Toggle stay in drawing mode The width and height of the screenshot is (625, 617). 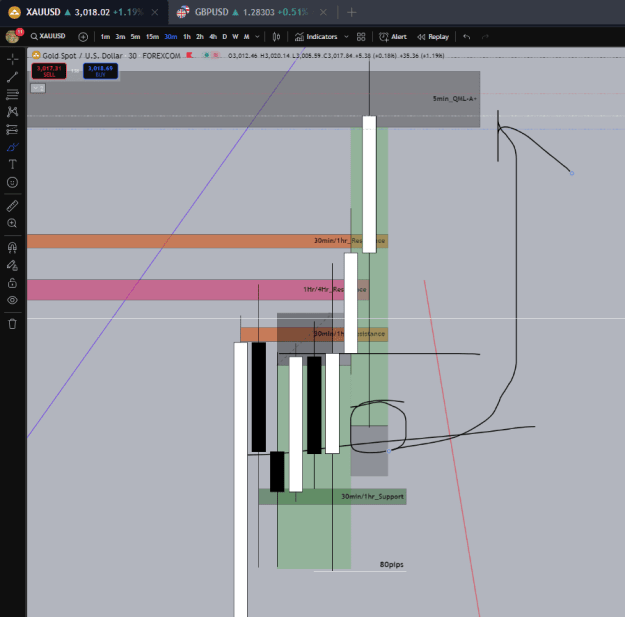pos(12,265)
